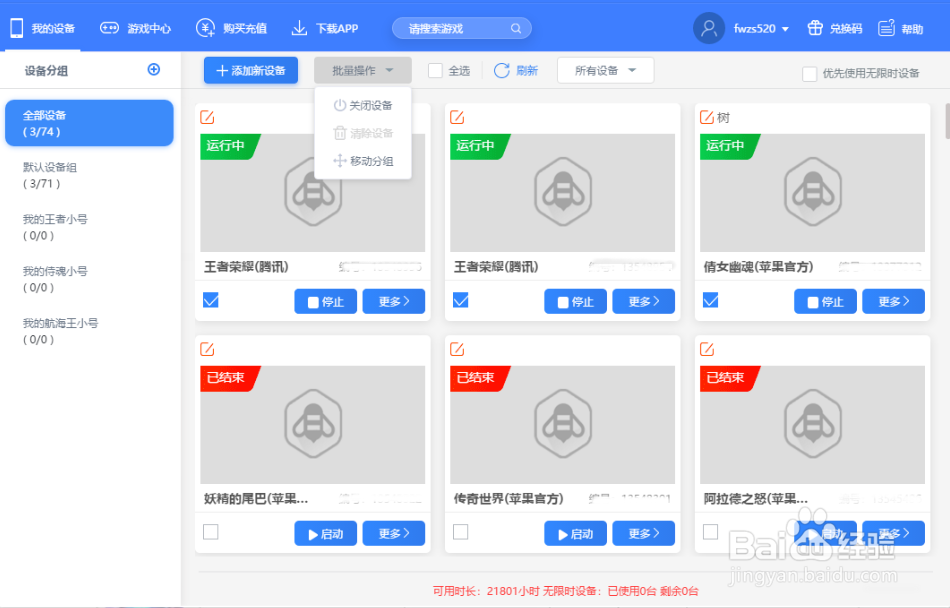Open the 所有设备 filter dropdown
Screen dimensions: 950x608
[x=605, y=70]
